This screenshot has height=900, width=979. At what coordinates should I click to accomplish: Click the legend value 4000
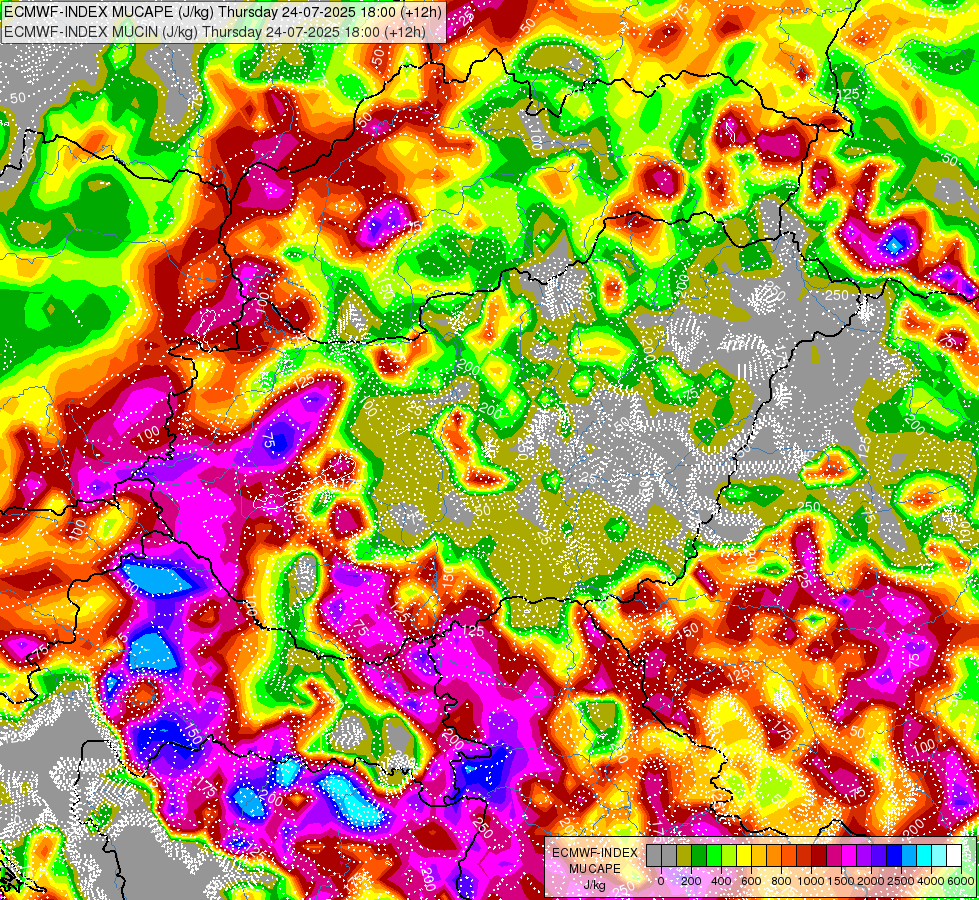coord(931,881)
